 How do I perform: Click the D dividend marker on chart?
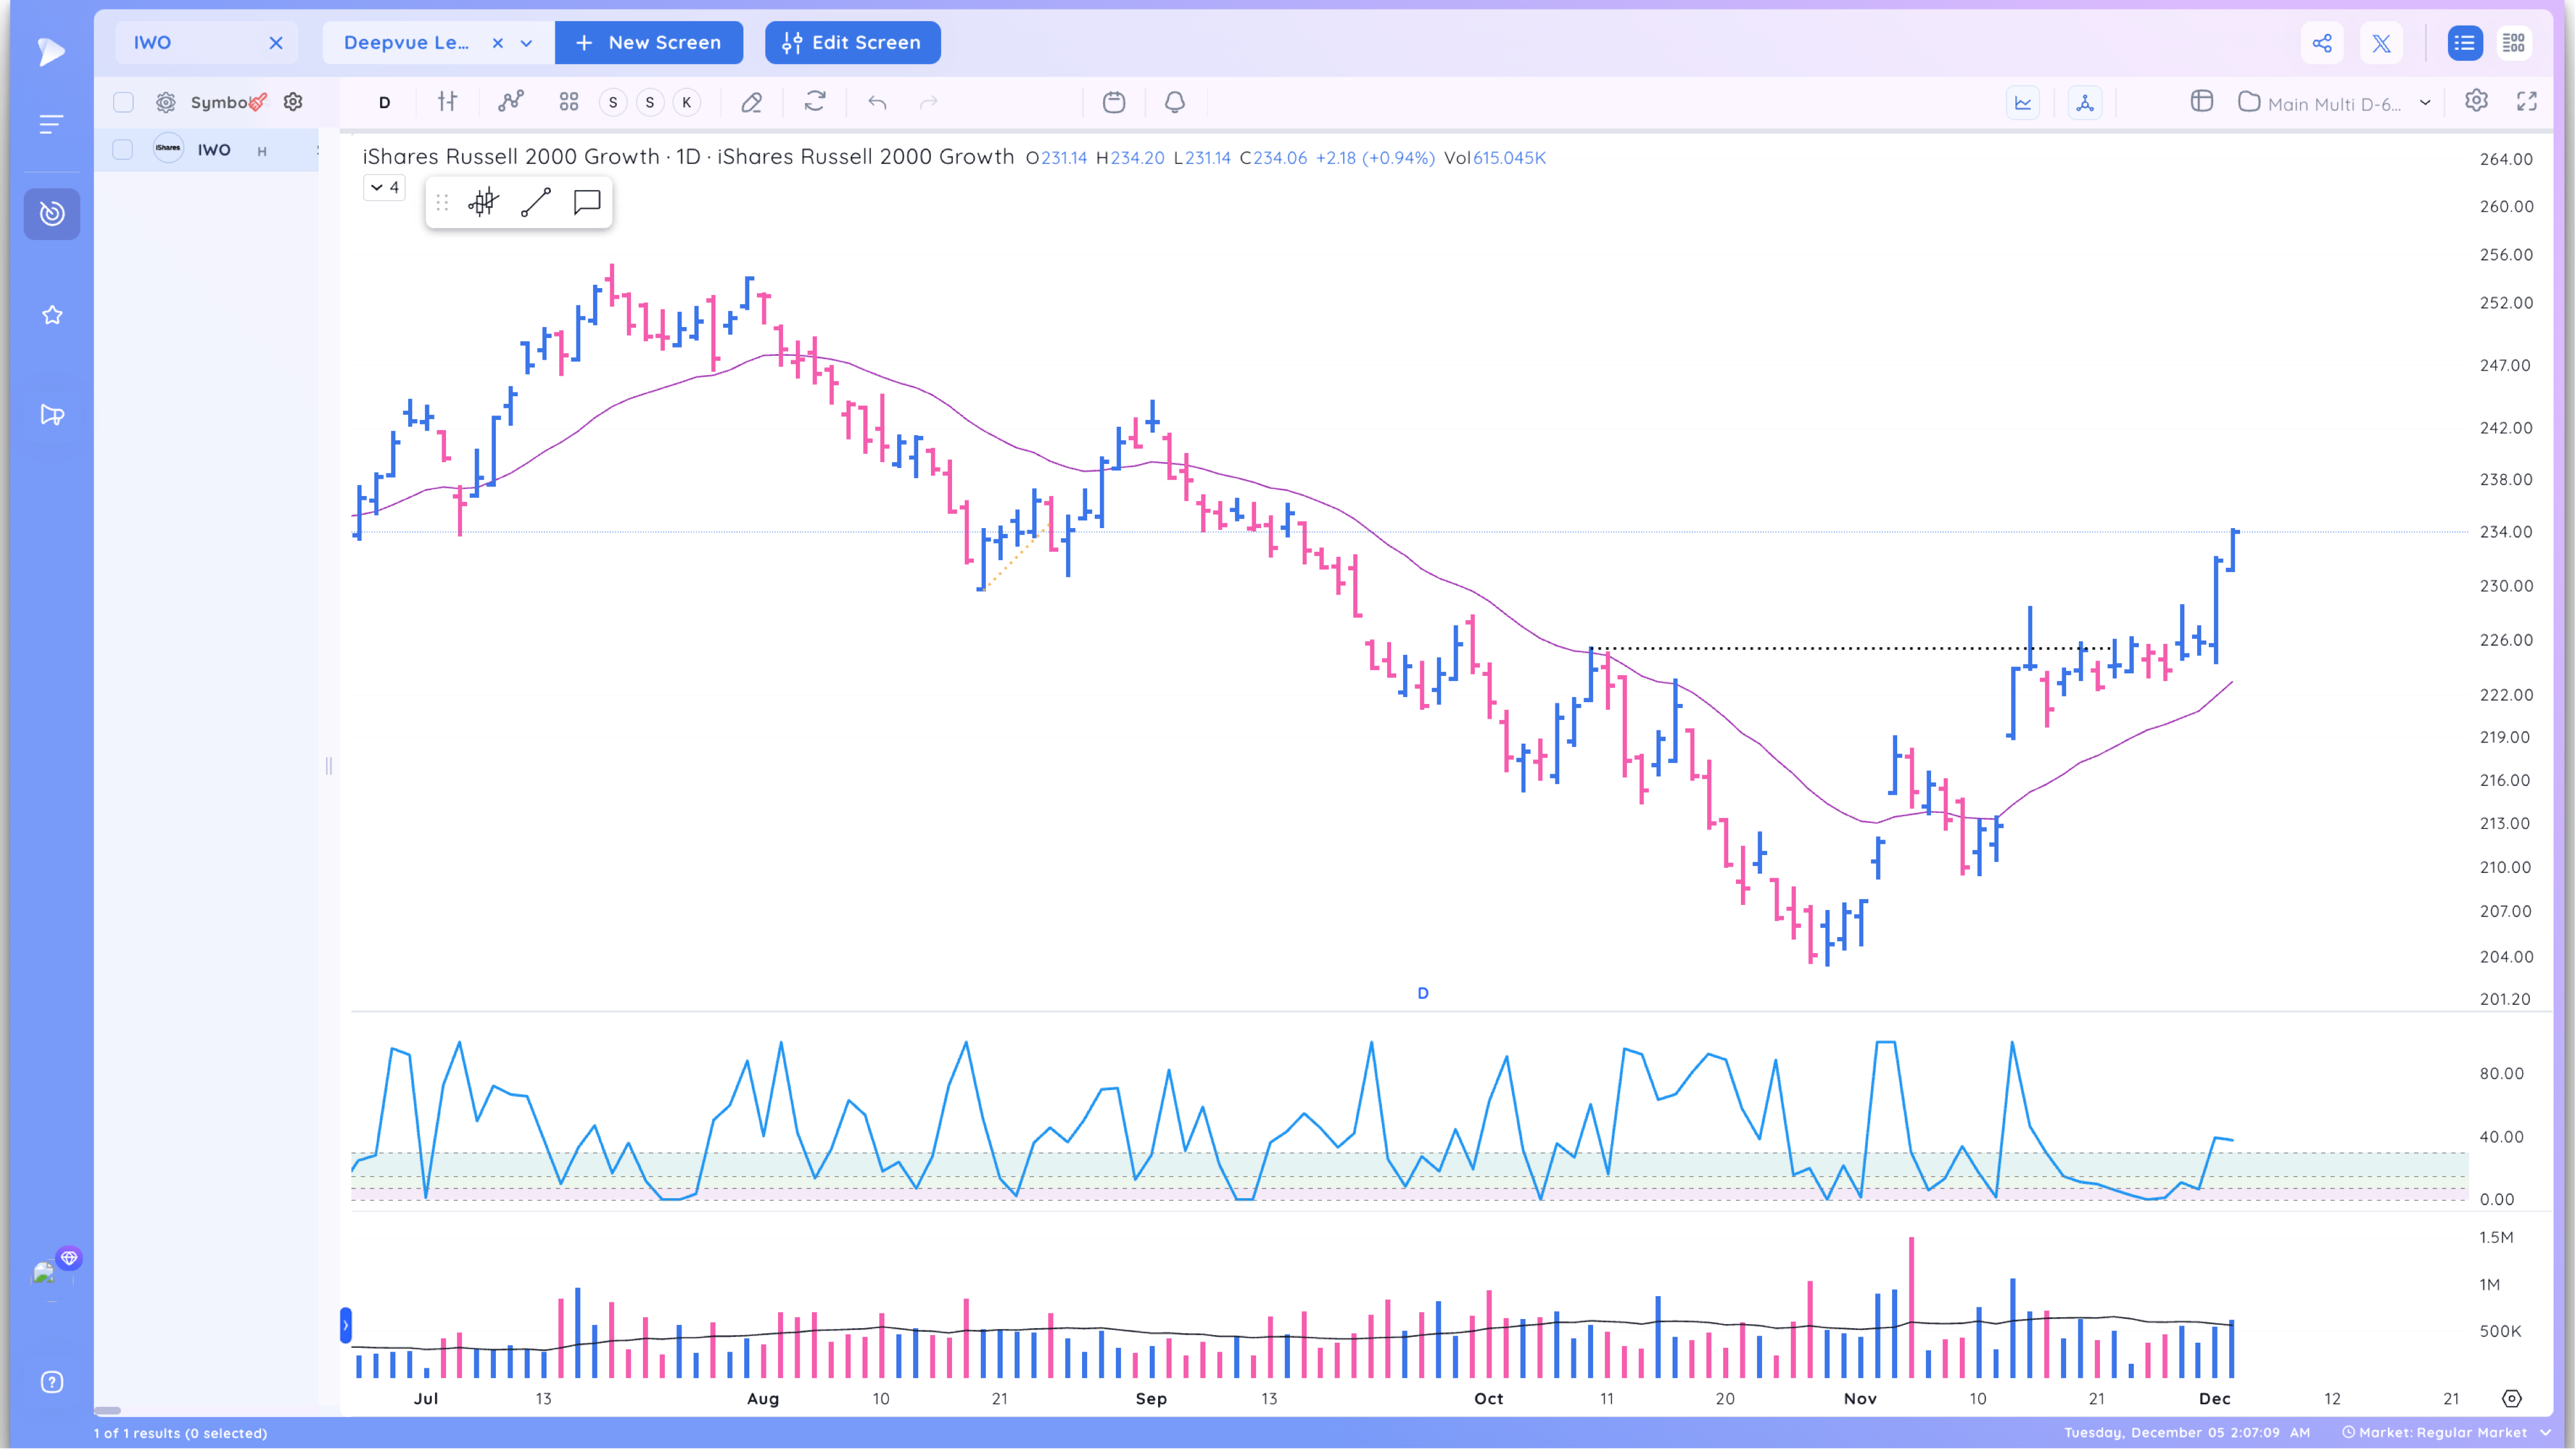(x=1423, y=993)
